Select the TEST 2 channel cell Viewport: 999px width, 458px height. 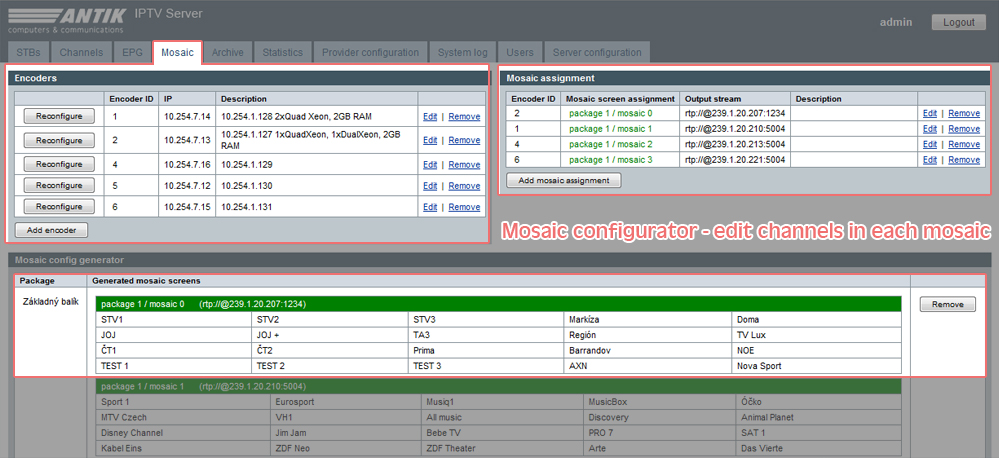coord(329,366)
